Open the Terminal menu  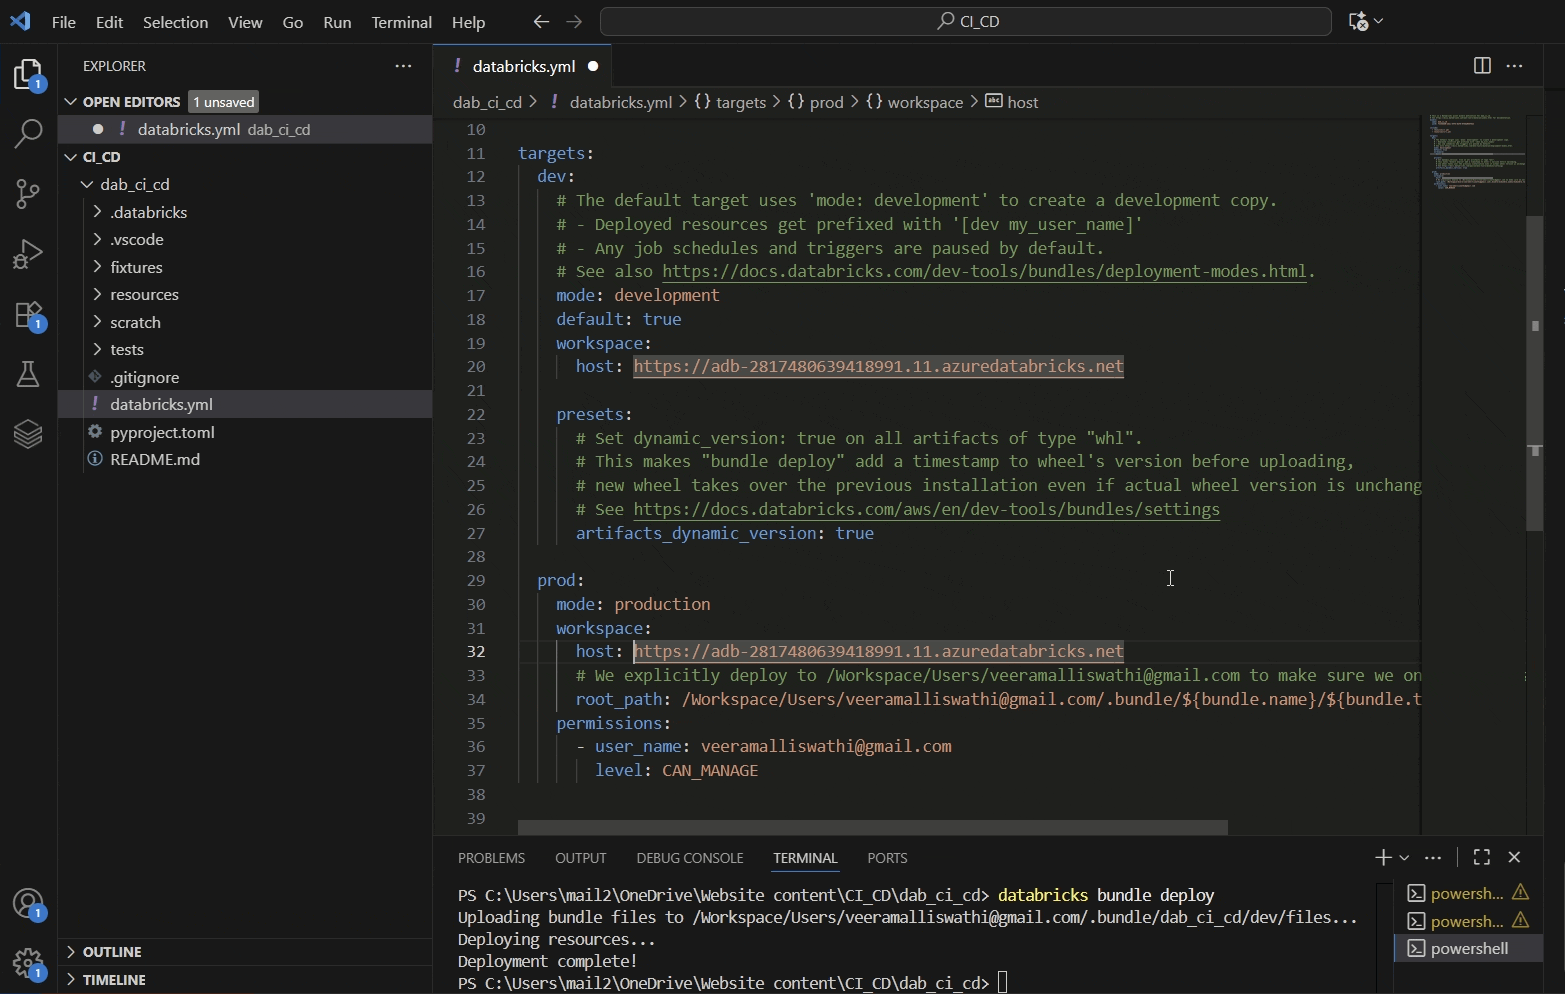tap(401, 22)
